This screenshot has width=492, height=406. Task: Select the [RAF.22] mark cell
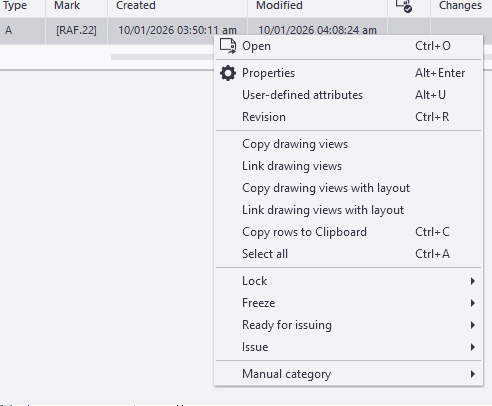coord(76,31)
